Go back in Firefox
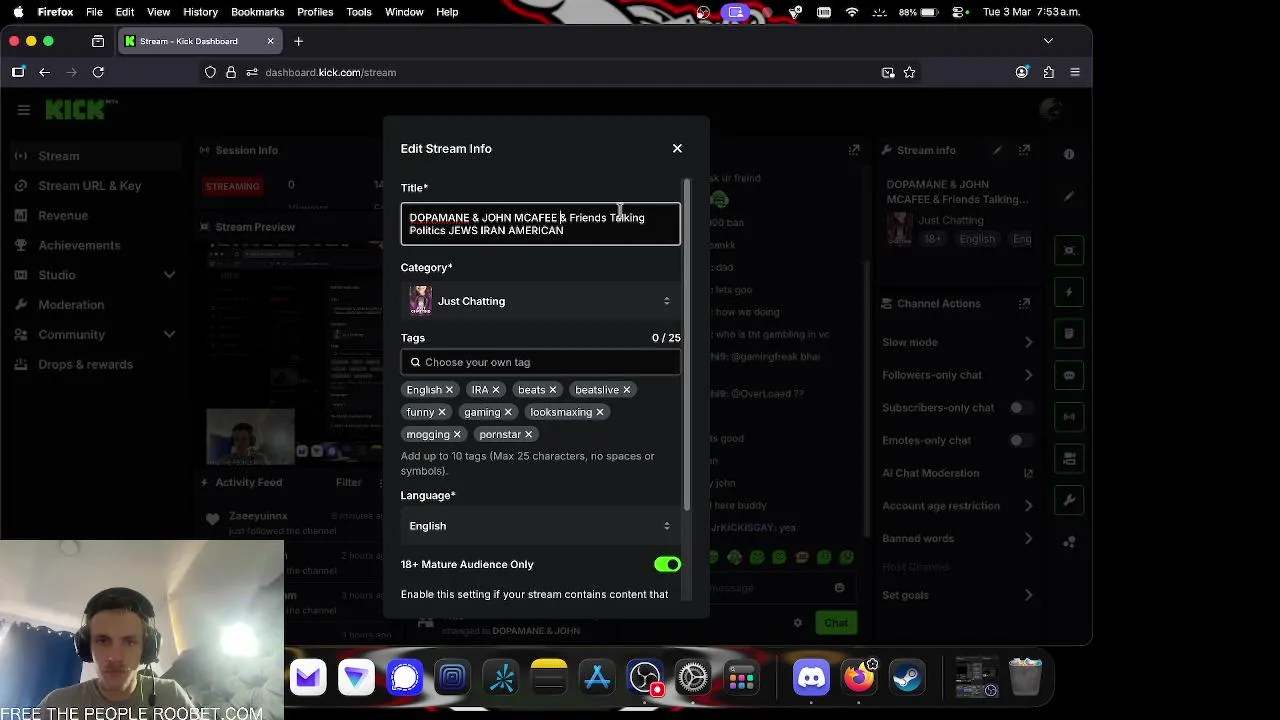Screen dimensions: 1280x720 click(x=44, y=72)
